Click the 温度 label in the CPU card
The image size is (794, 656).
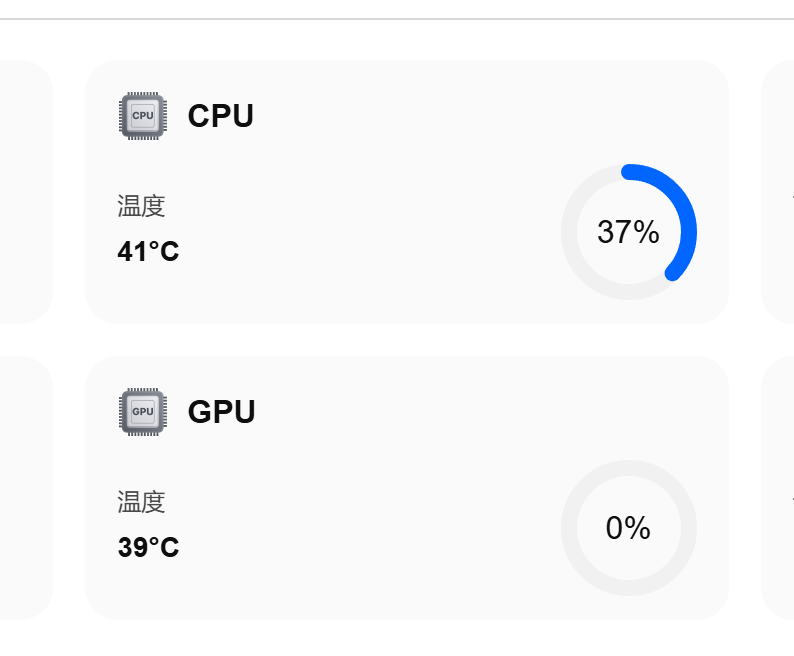[x=141, y=206]
